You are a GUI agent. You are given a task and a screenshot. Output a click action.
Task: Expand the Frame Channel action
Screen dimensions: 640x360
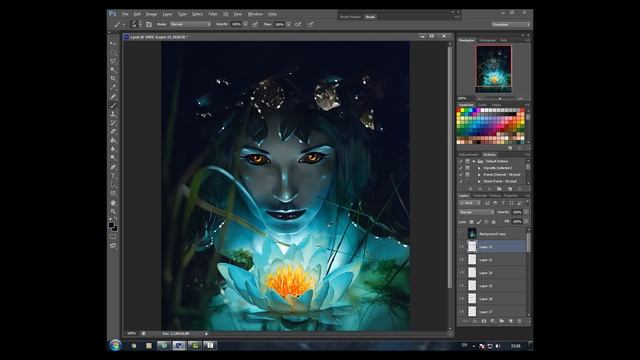[479, 174]
